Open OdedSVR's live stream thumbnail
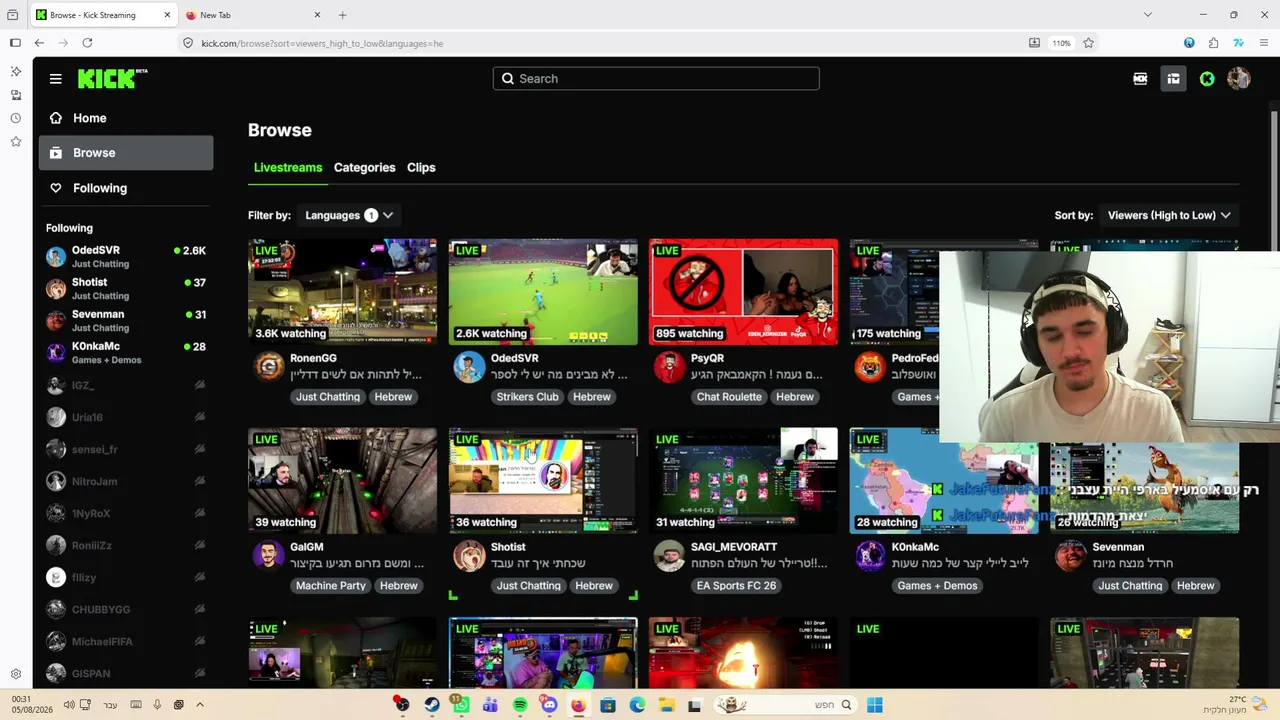 pyautogui.click(x=543, y=292)
